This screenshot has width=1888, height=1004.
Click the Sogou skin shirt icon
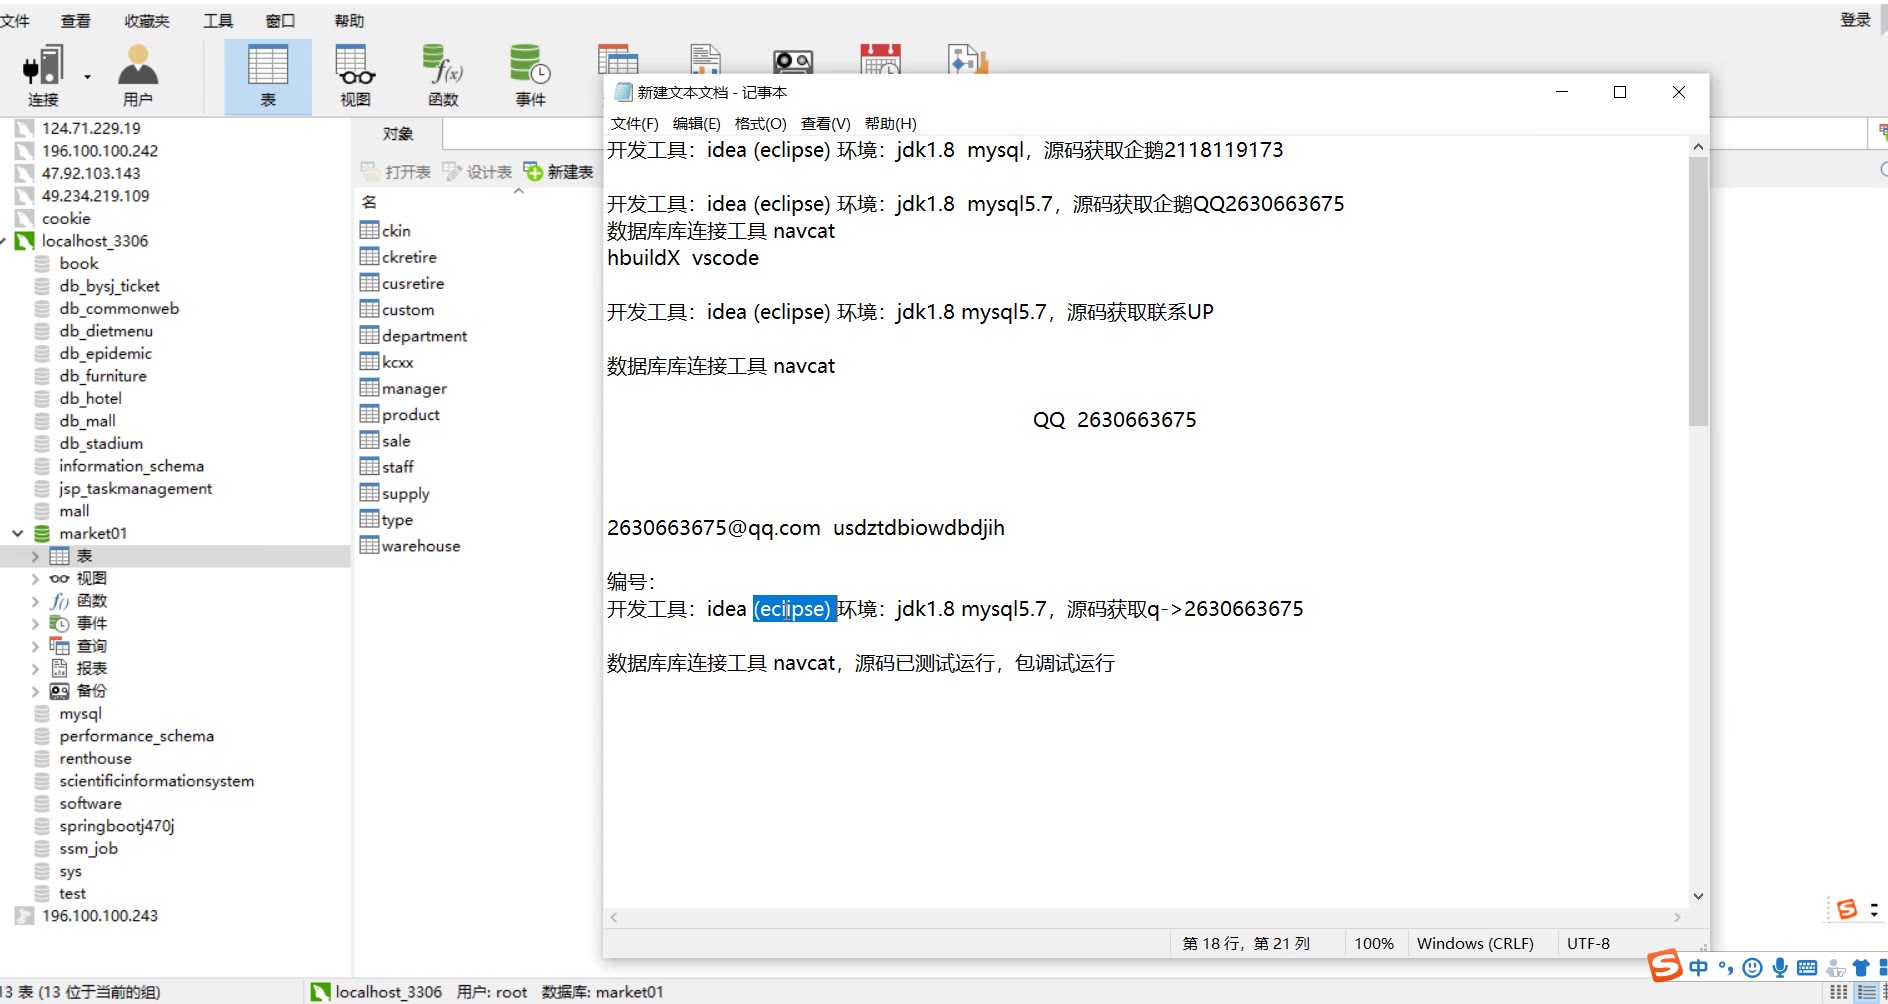(x=1861, y=967)
